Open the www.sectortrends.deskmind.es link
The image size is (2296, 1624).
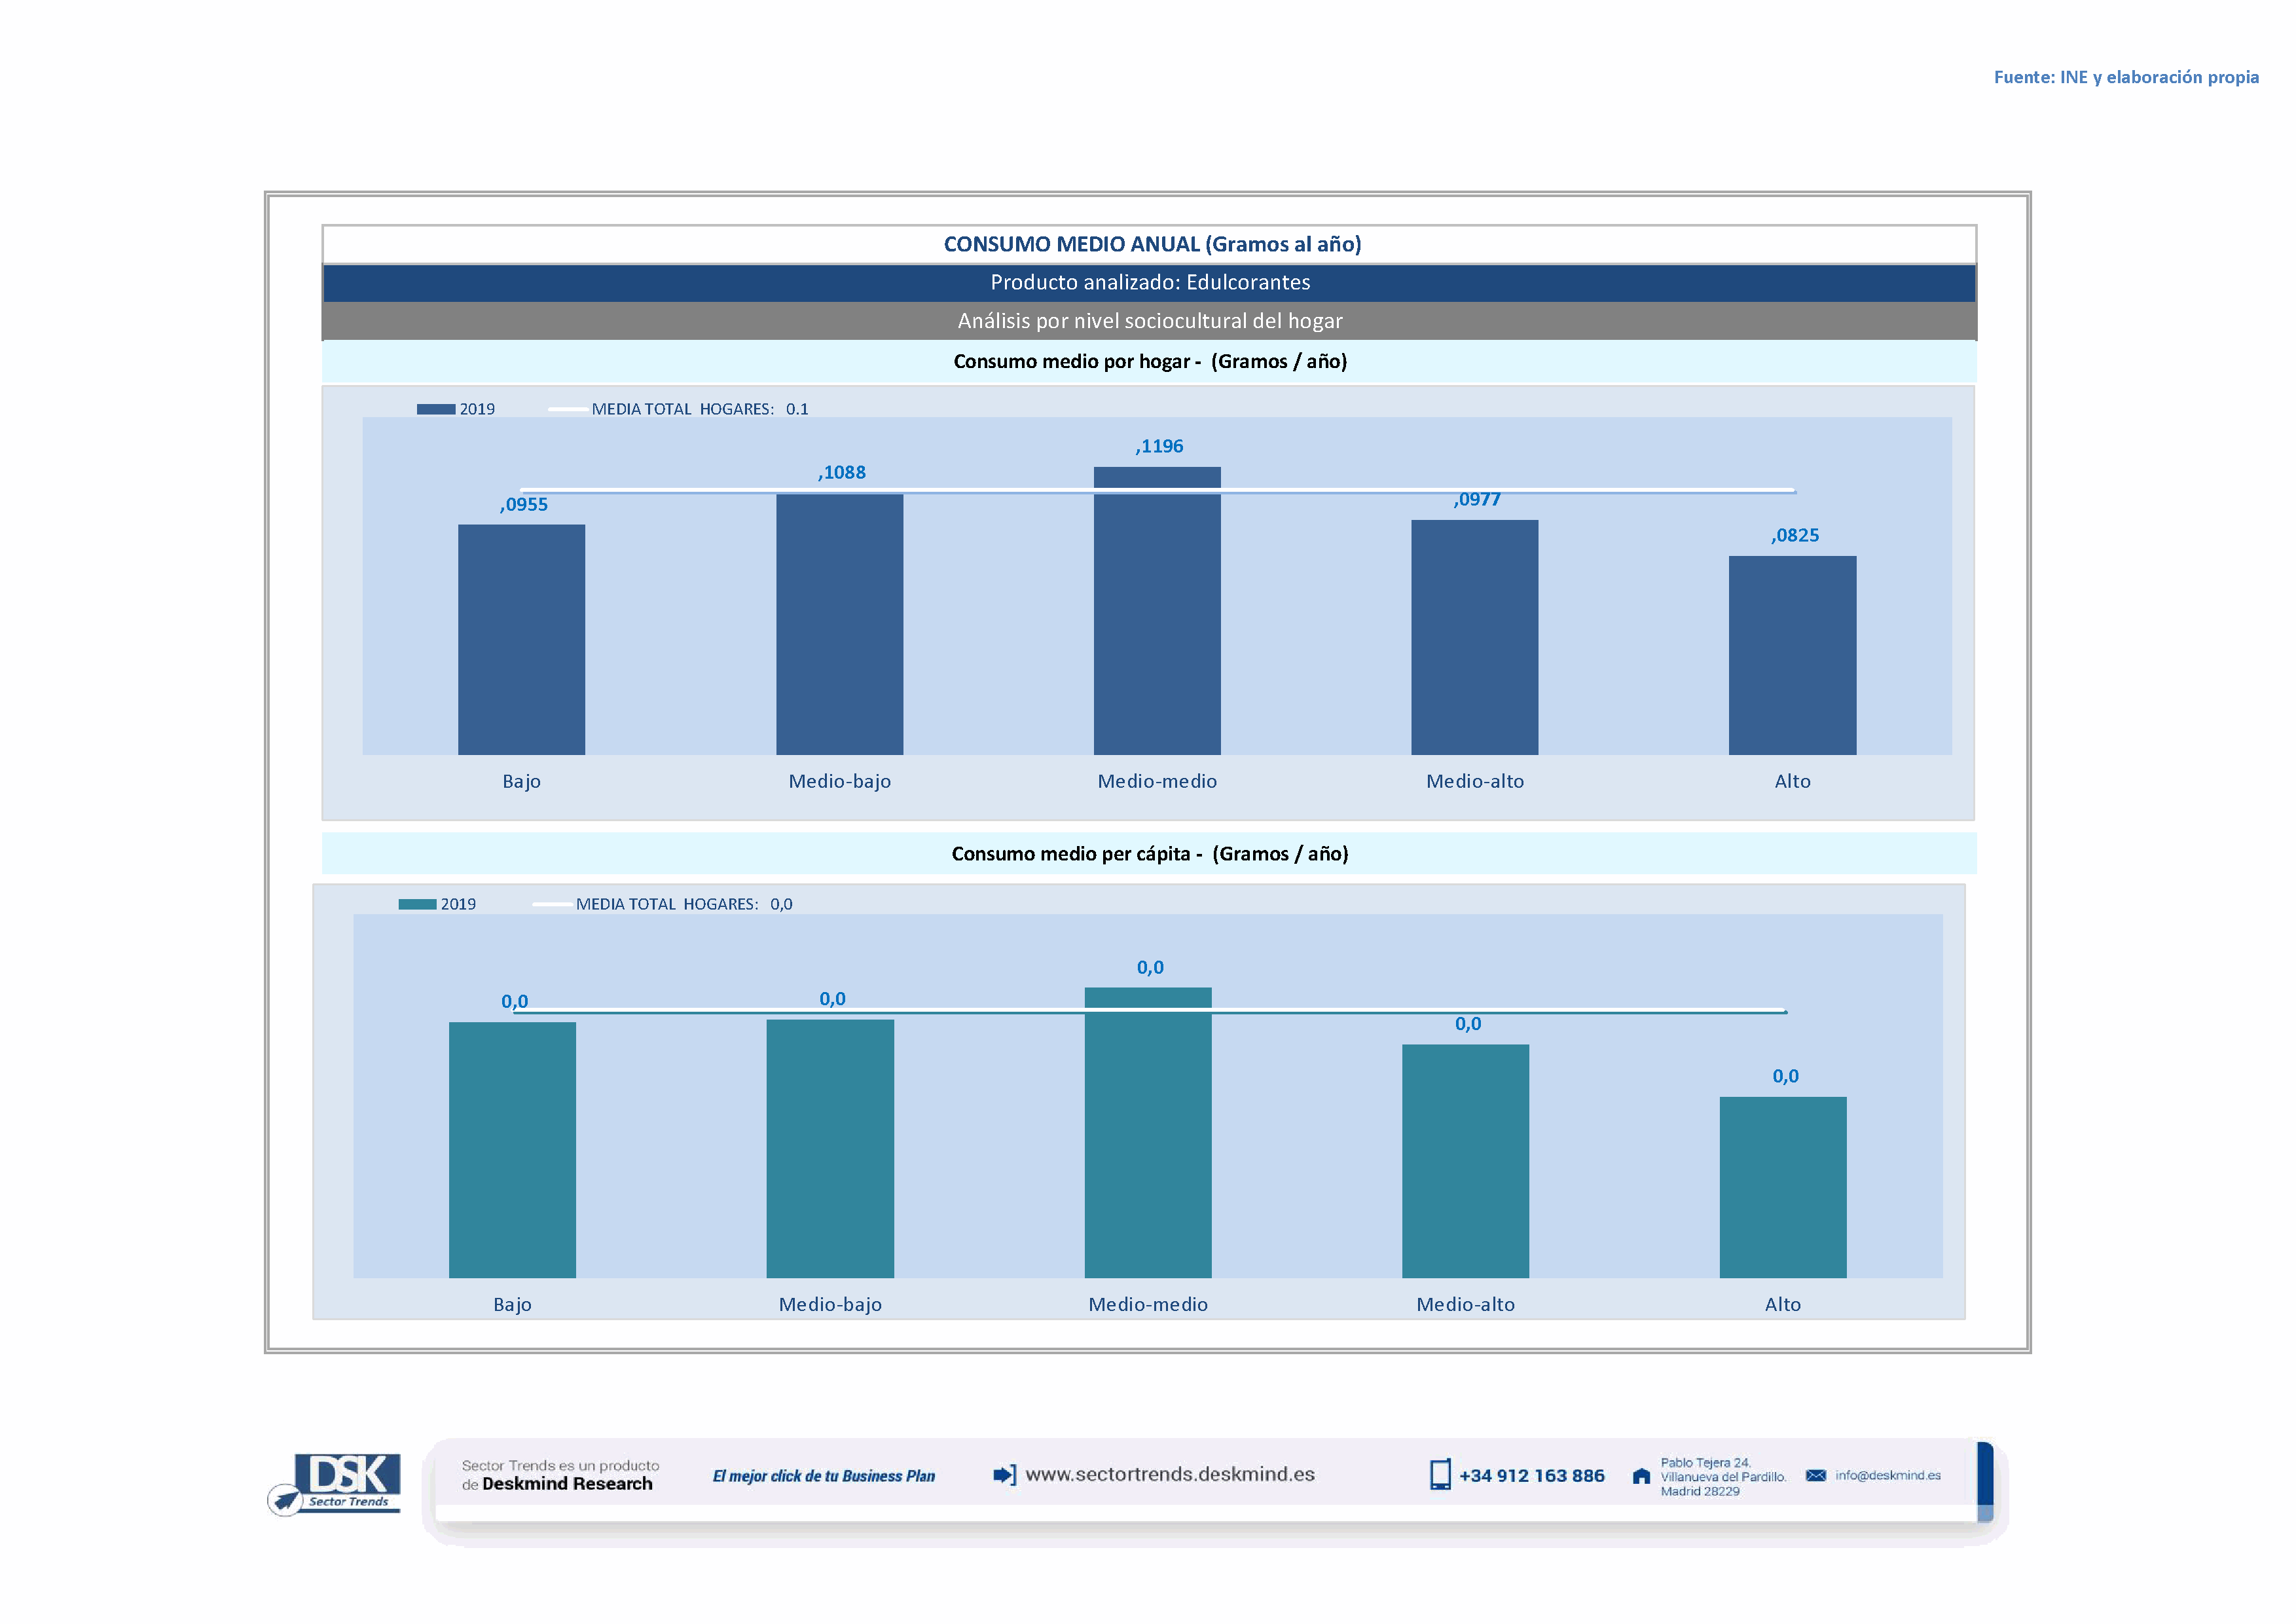[x=1170, y=1474]
